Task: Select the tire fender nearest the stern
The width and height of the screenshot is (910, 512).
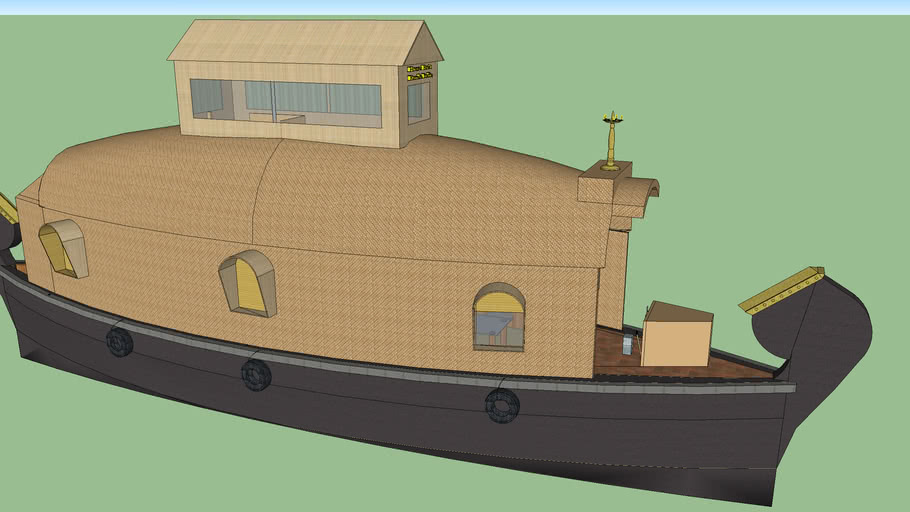Action: click(120, 341)
